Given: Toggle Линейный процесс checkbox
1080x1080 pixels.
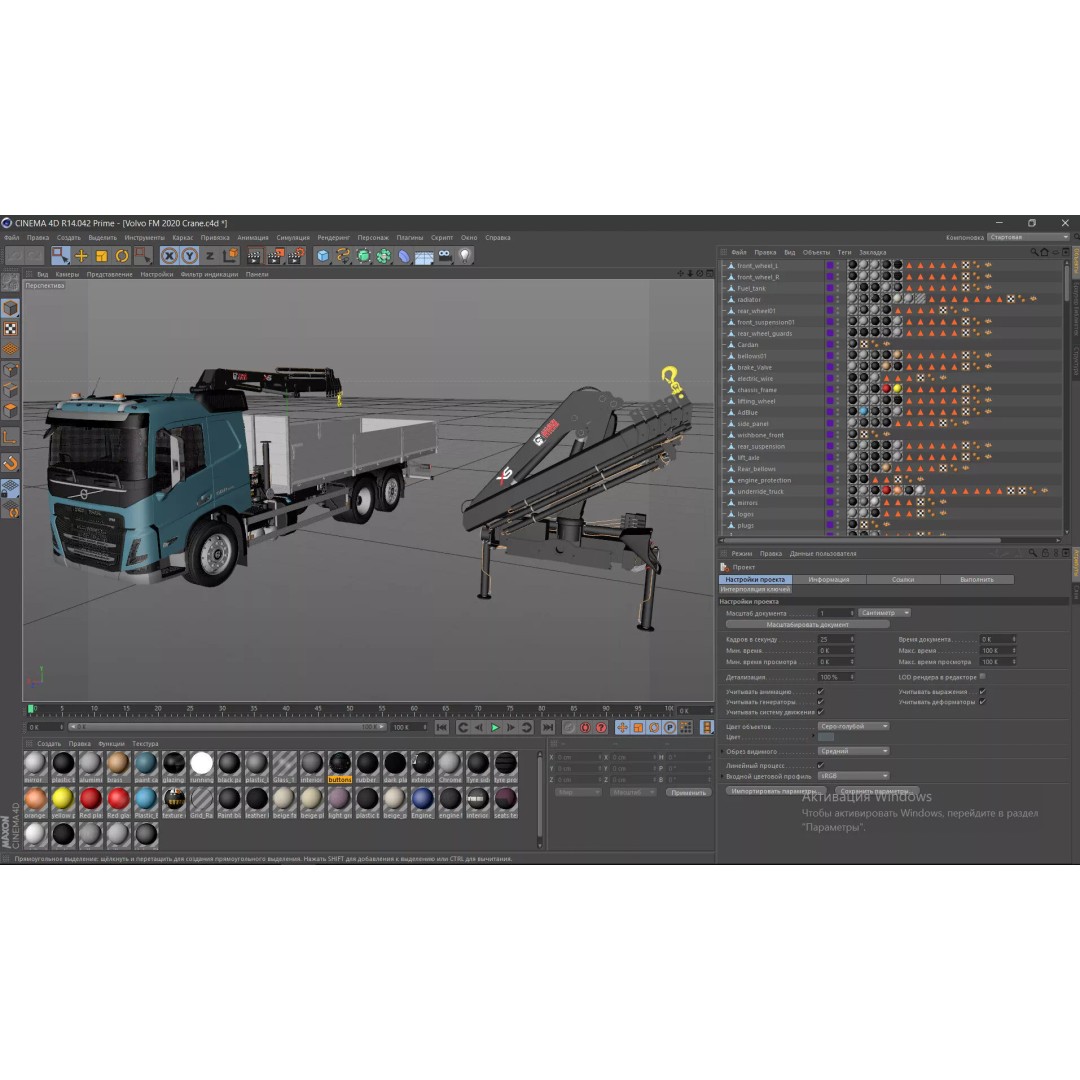Looking at the screenshot, I should pos(820,765).
